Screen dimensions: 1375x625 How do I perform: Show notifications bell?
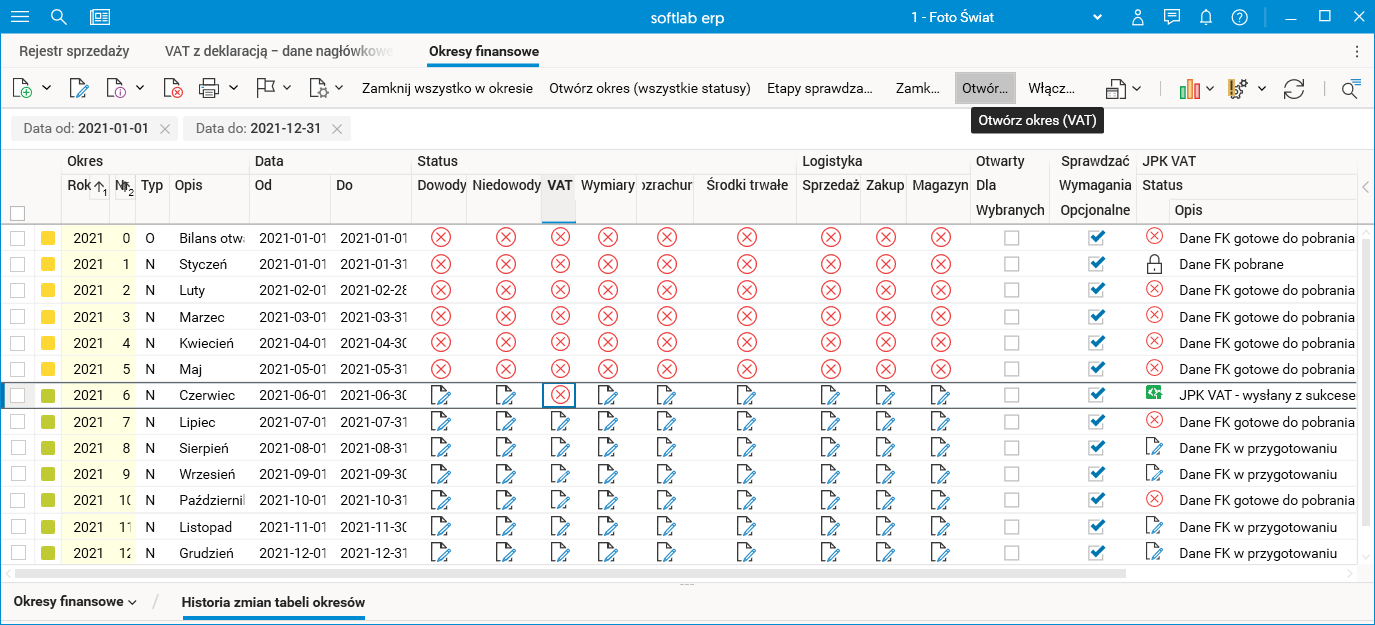click(1206, 17)
